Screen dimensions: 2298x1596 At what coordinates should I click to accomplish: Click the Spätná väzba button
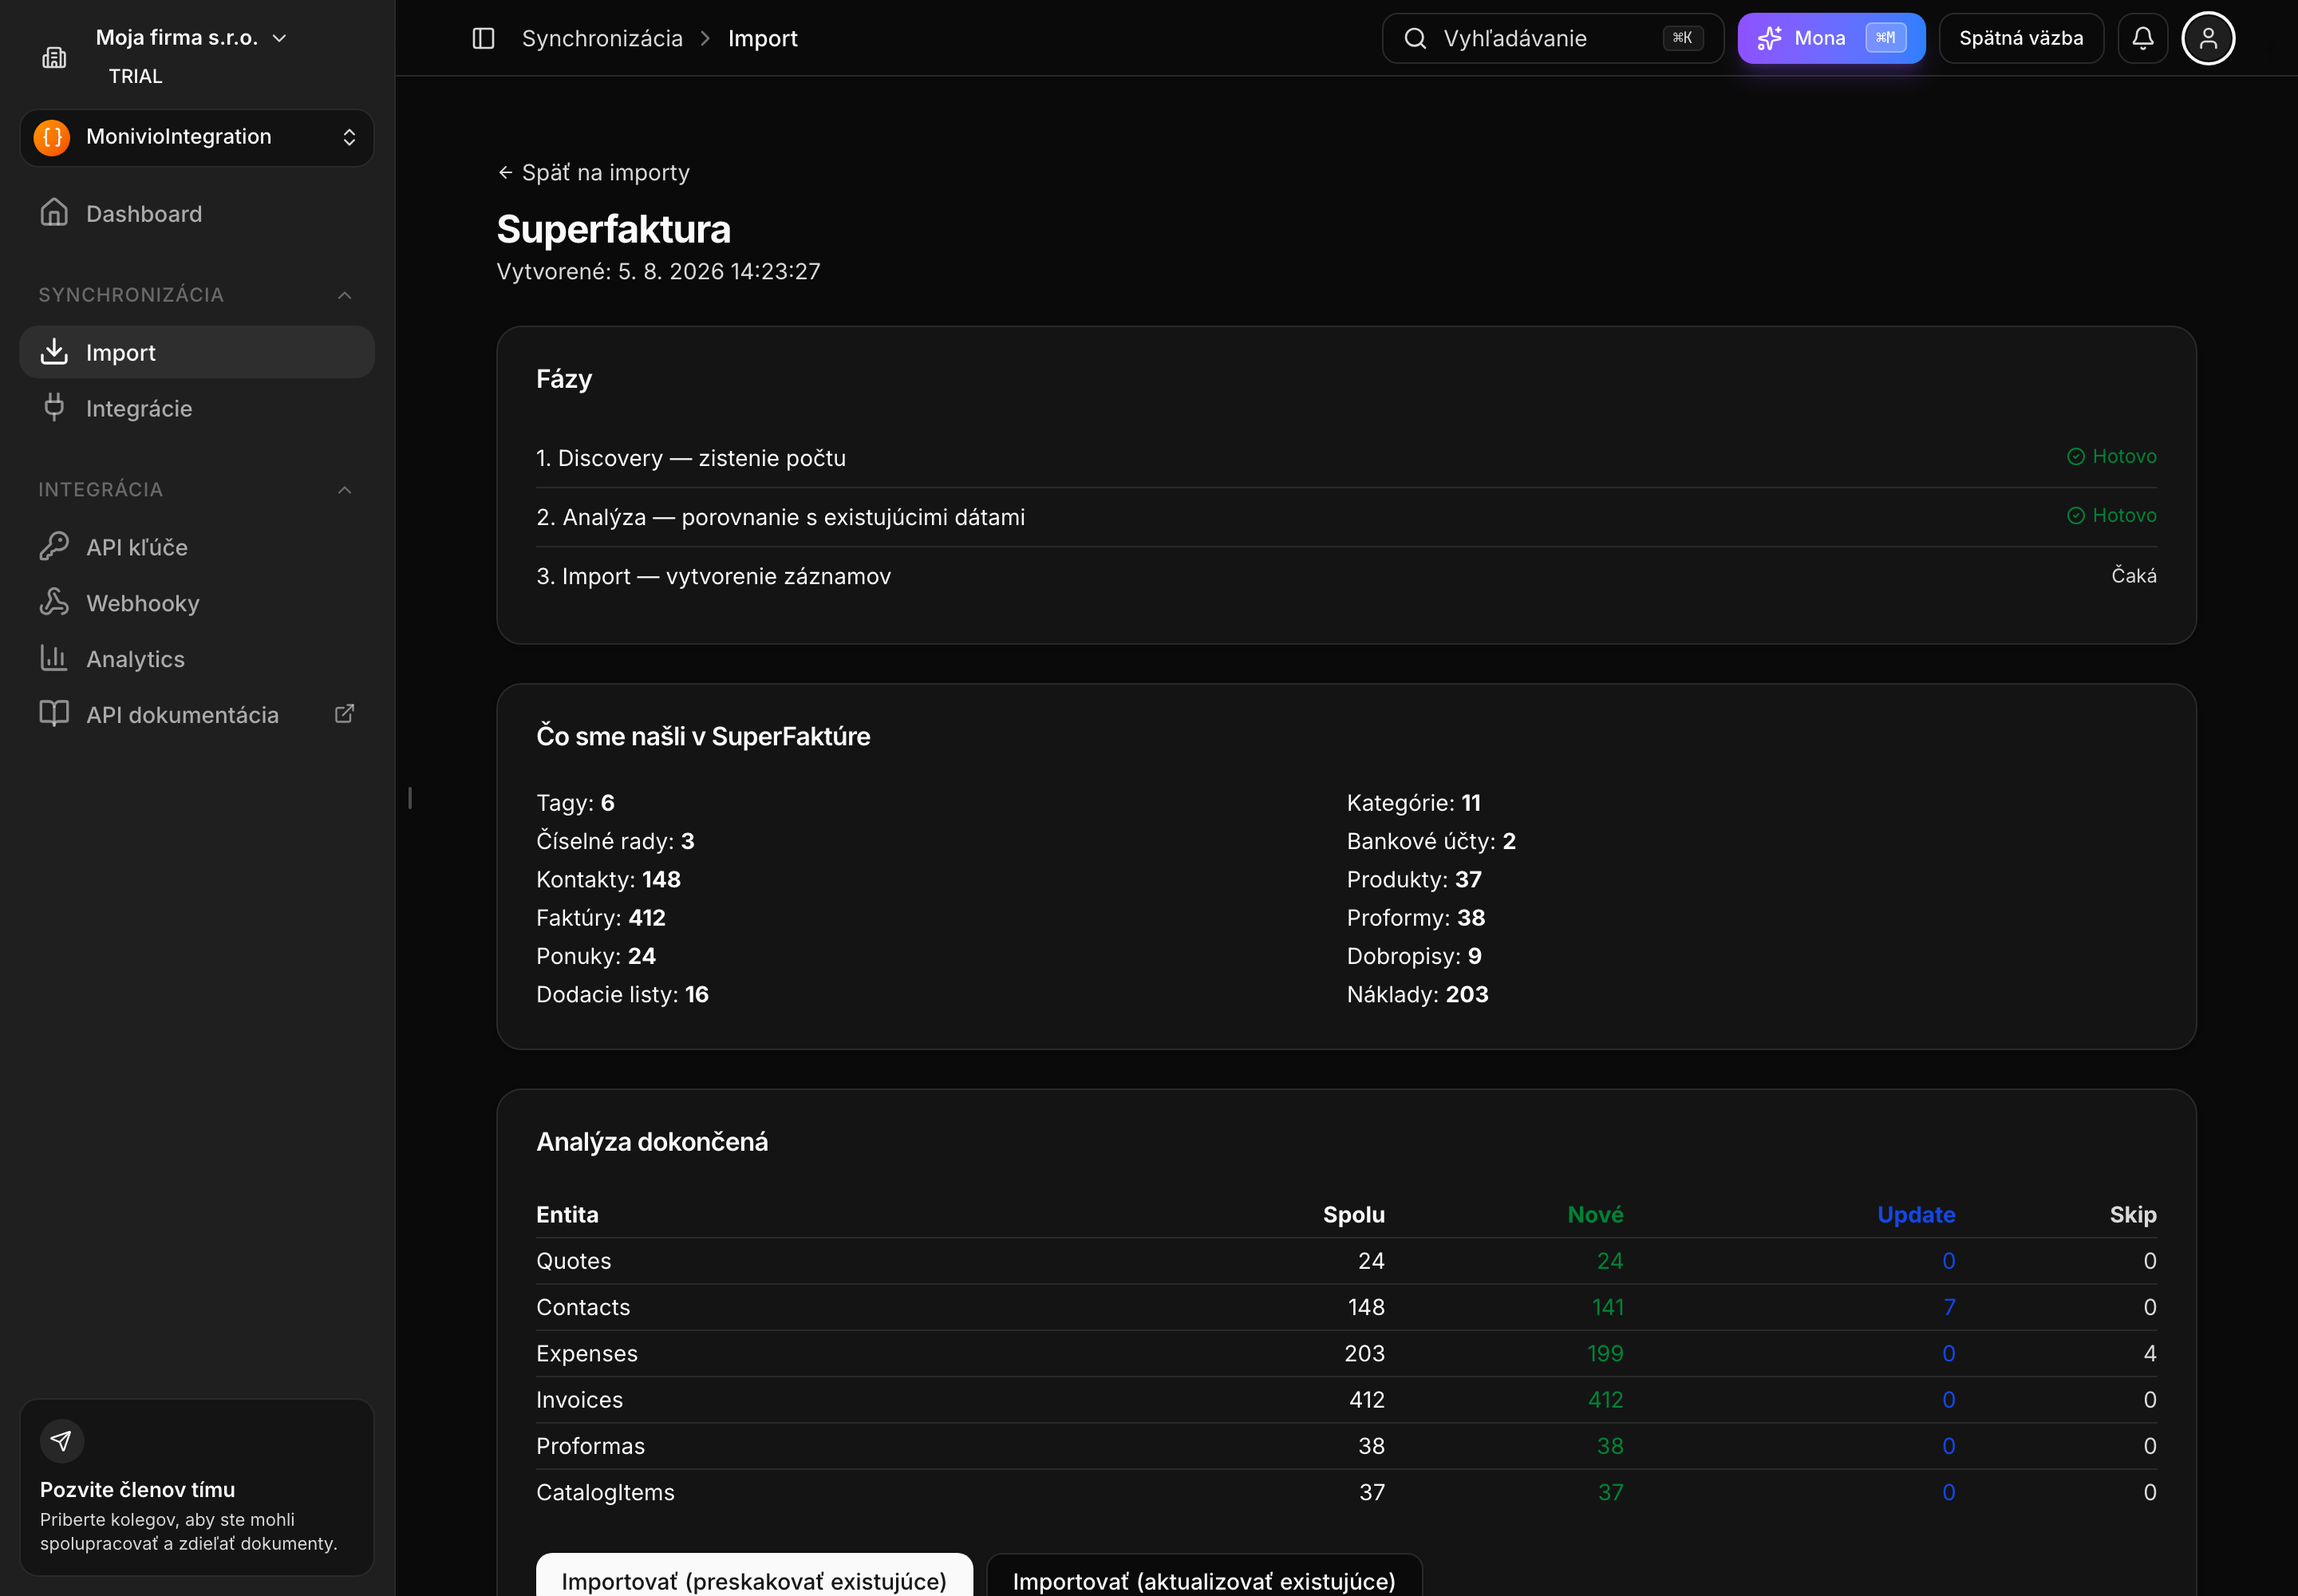(x=2021, y=38)
